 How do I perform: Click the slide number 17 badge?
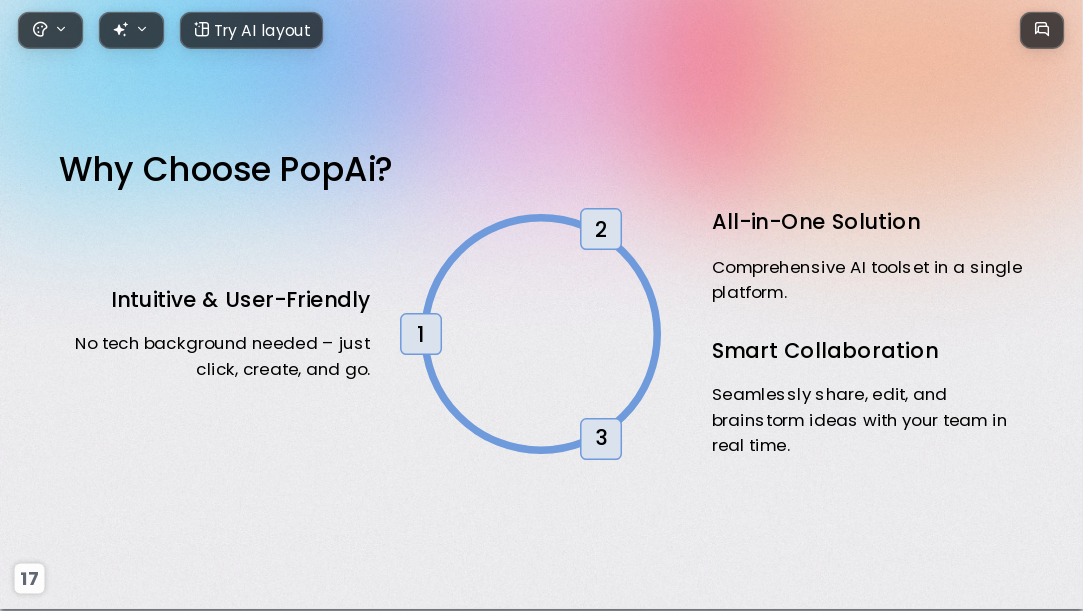(x=29, y=579)
